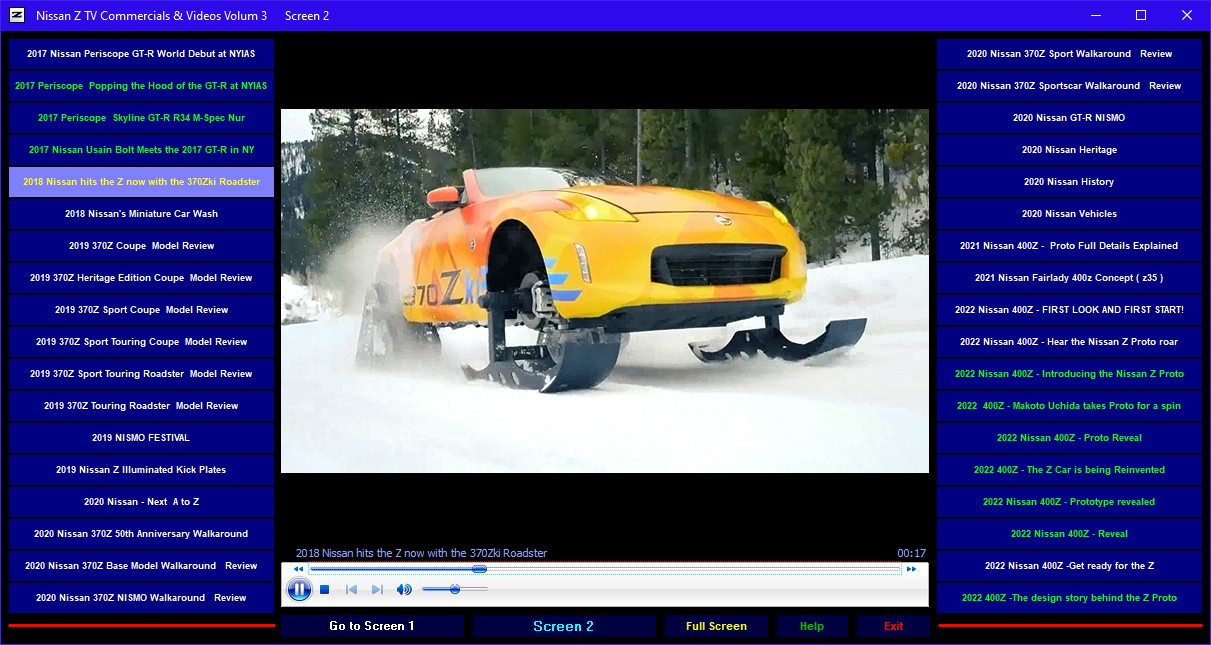Click the app Z logo in title bar
Image resolution: width=1211 pixels, height=645 pixels.
pos(17,15)
